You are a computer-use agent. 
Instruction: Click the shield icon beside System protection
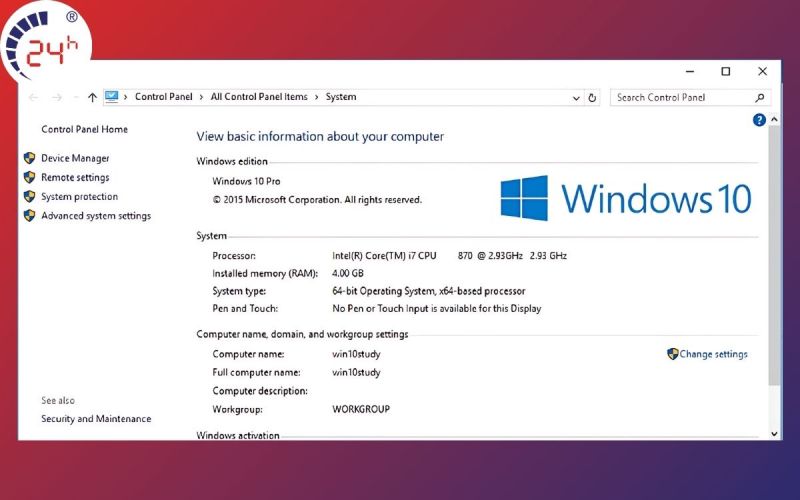[x=30, y=196]
